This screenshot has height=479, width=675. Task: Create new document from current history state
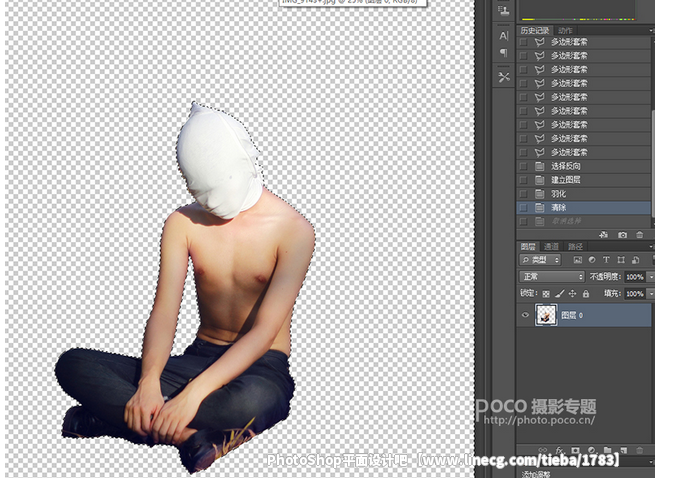click(604, 235)
